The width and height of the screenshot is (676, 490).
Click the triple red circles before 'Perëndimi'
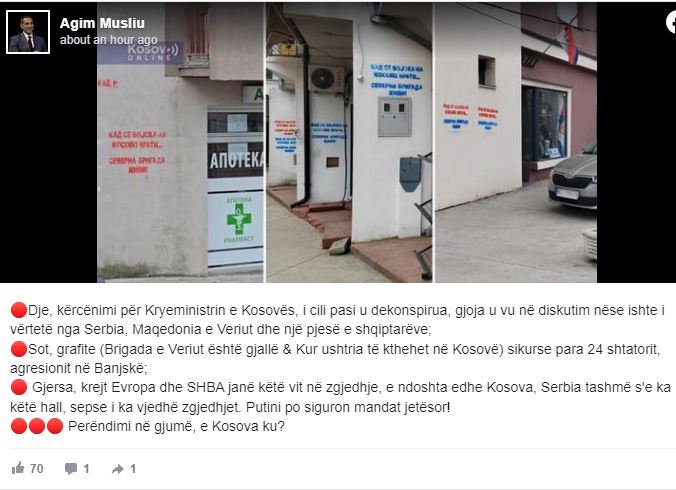pyautogui.click(x=37, y=426)
